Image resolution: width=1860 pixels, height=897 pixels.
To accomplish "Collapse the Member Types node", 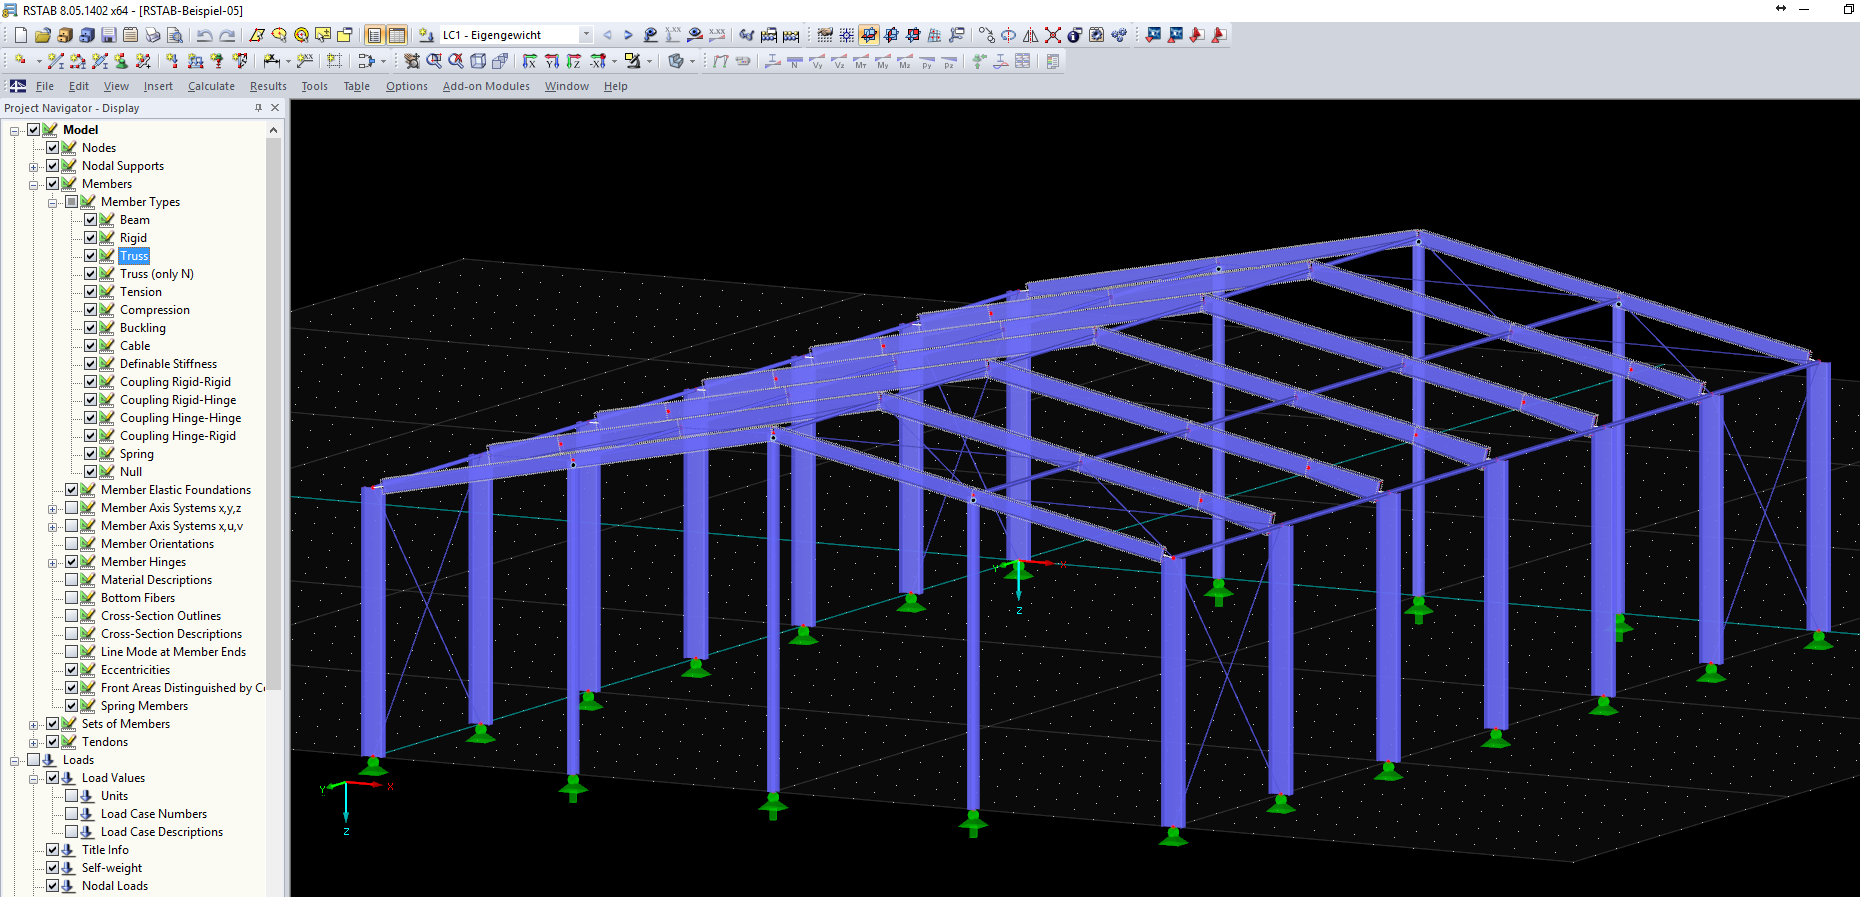I will pos(53,203).
